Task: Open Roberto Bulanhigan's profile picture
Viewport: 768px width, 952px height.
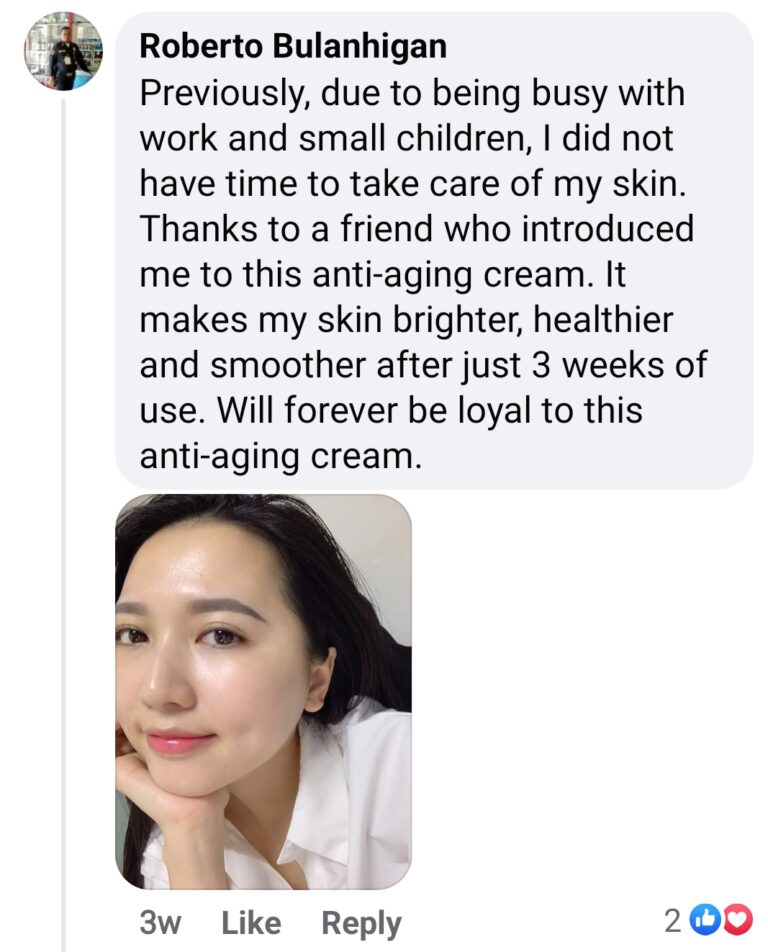Action: pos(62,52)
